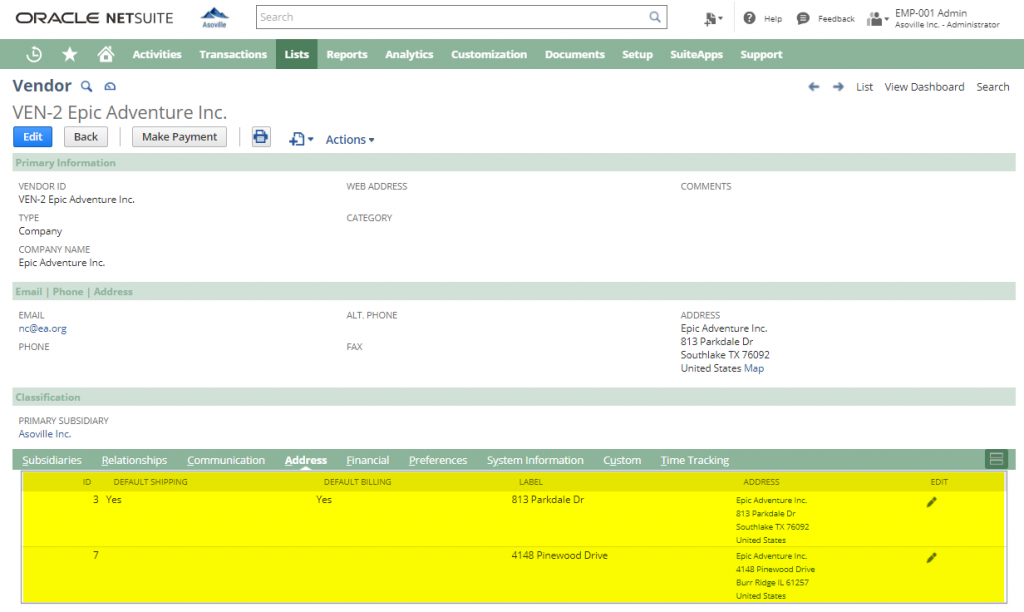Edit the 813 Parkdale Dr address pencil
This screenshot has height=612, width=1024.
coord(931,502)
